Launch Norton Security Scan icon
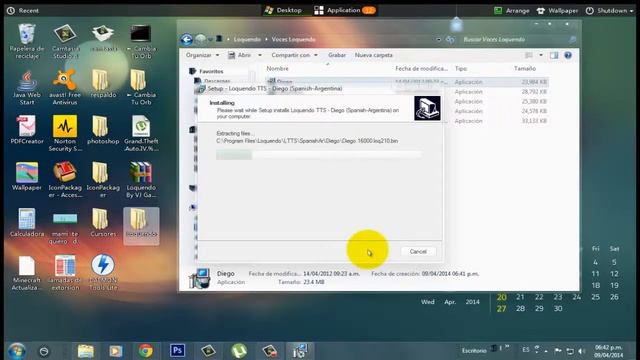Screen dimensions: 640x360 [x=65, y=133]
